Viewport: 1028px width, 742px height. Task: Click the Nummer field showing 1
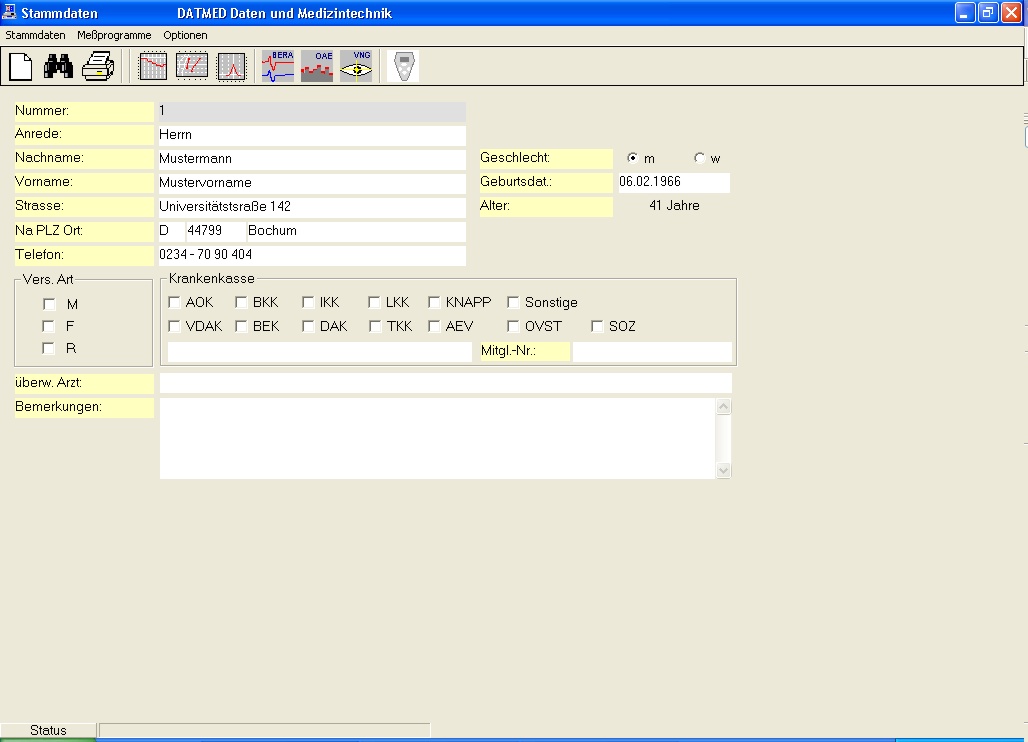point(312,111)
